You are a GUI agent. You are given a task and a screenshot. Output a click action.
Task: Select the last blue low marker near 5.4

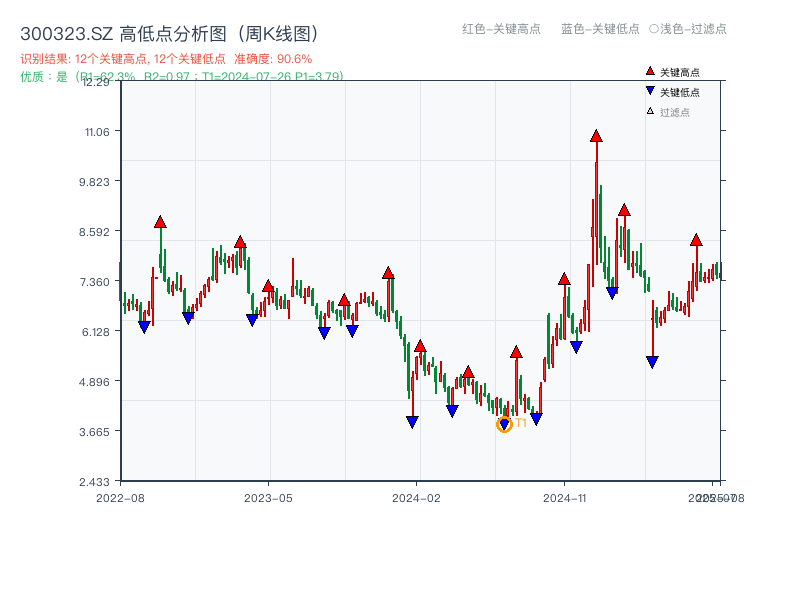click(x=652, y=362)
